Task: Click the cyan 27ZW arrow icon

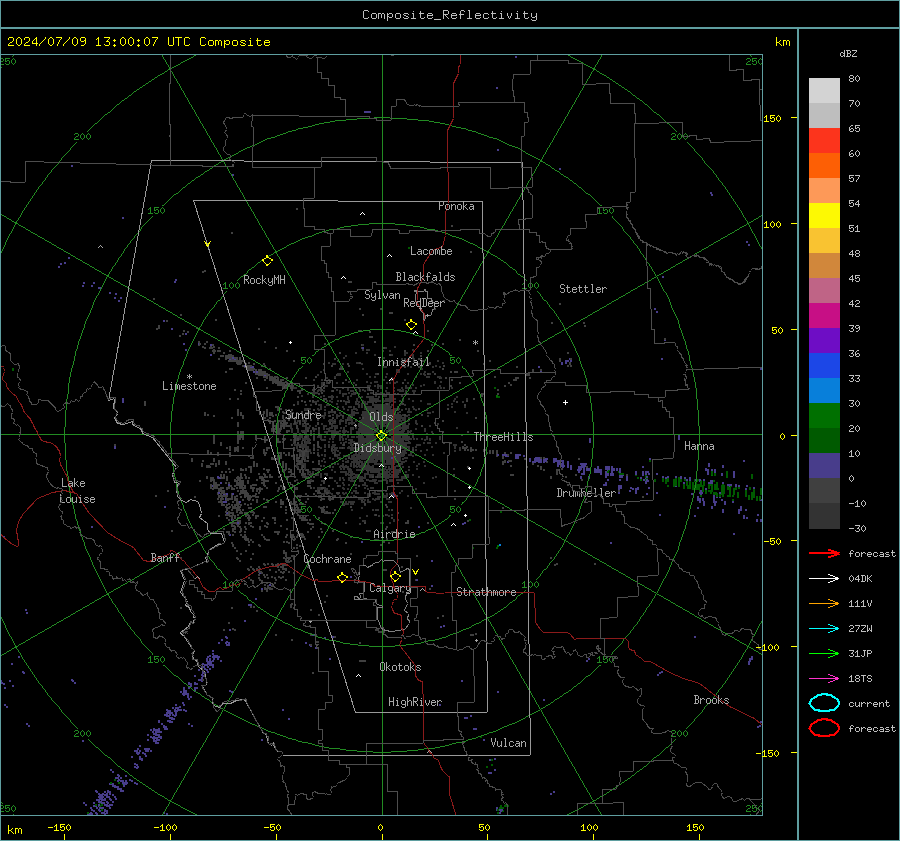Action: coord(824,629)
